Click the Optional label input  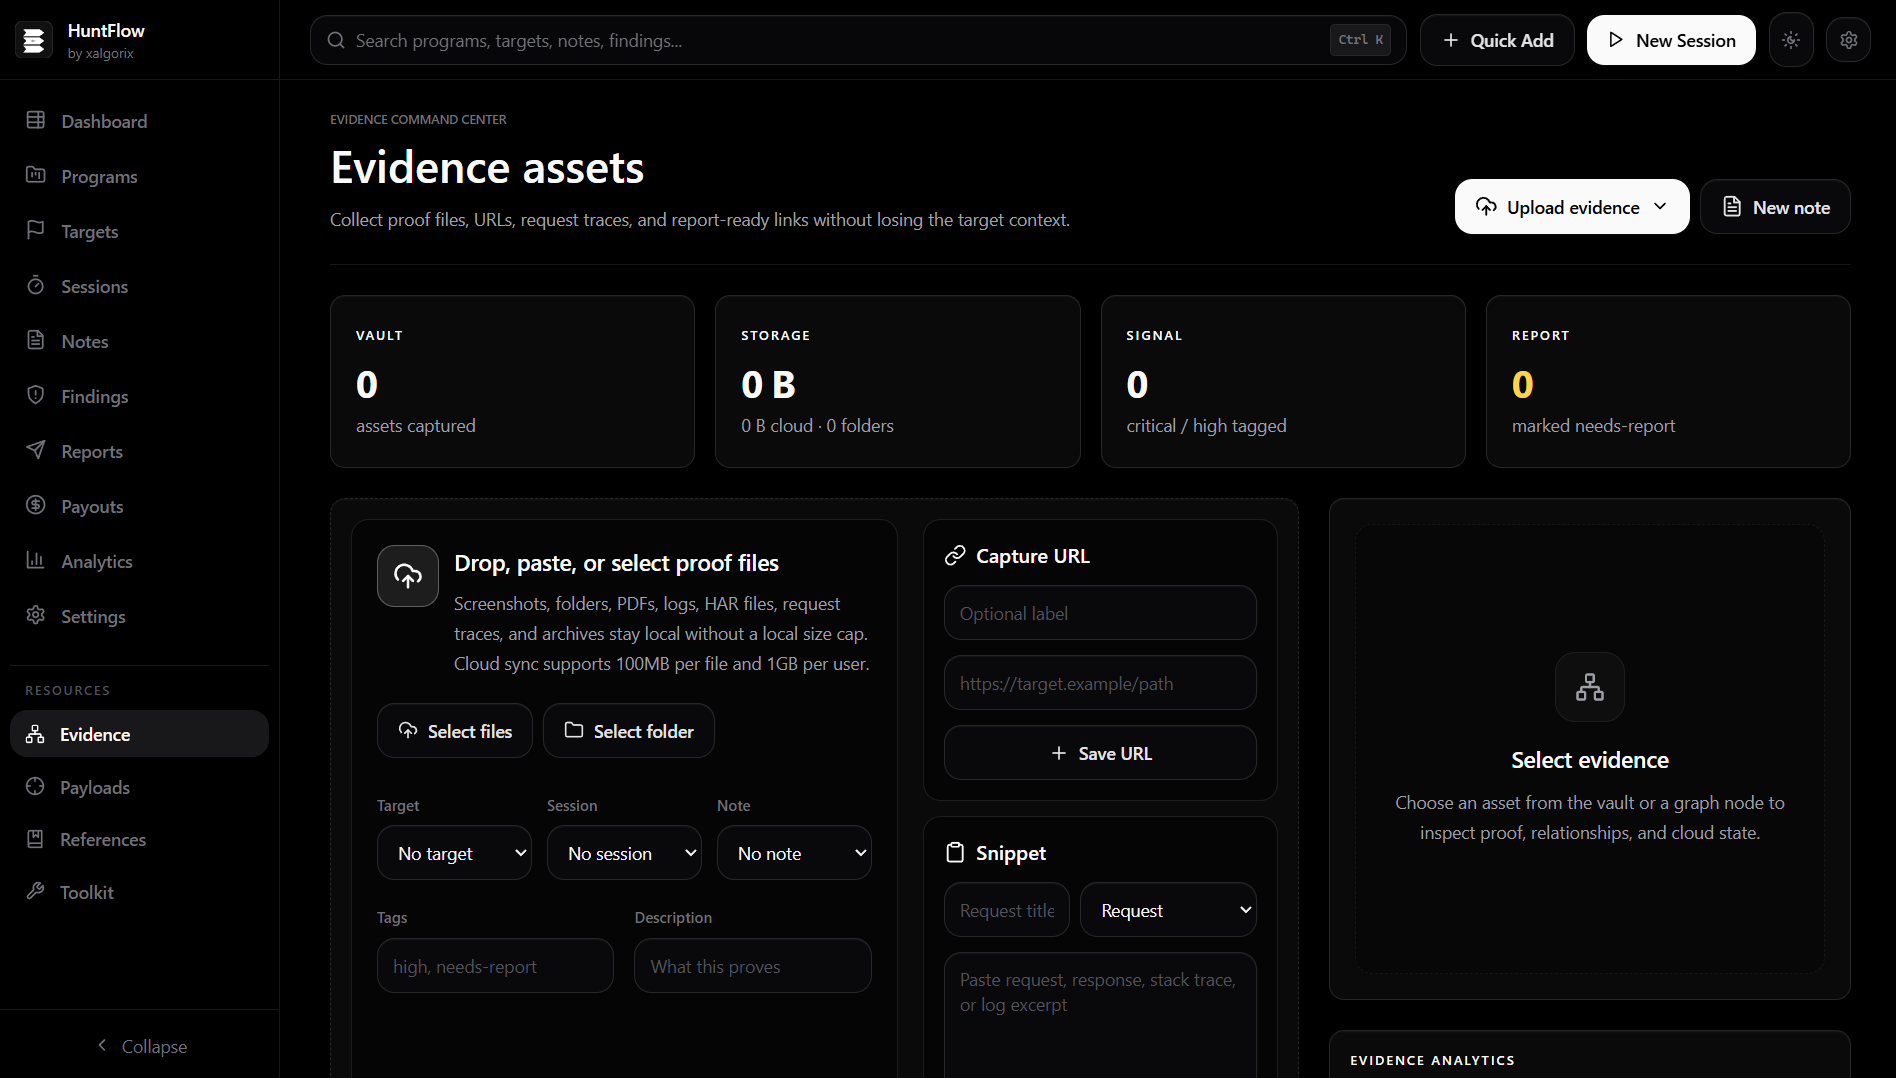click(x=1100, y=613)
